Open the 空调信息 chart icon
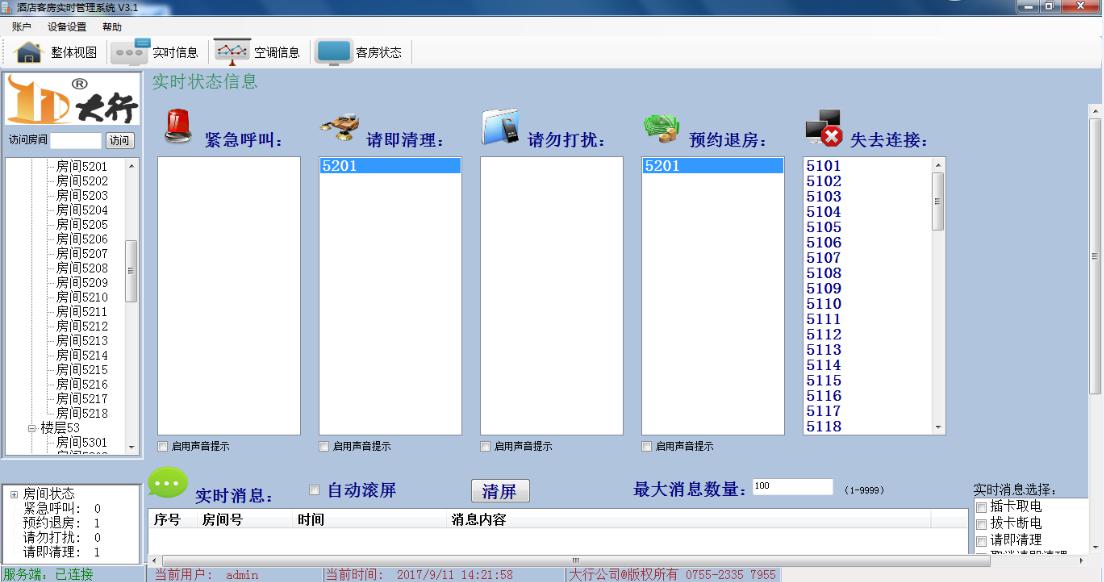 pyautogui.click(x=232, y=52)
